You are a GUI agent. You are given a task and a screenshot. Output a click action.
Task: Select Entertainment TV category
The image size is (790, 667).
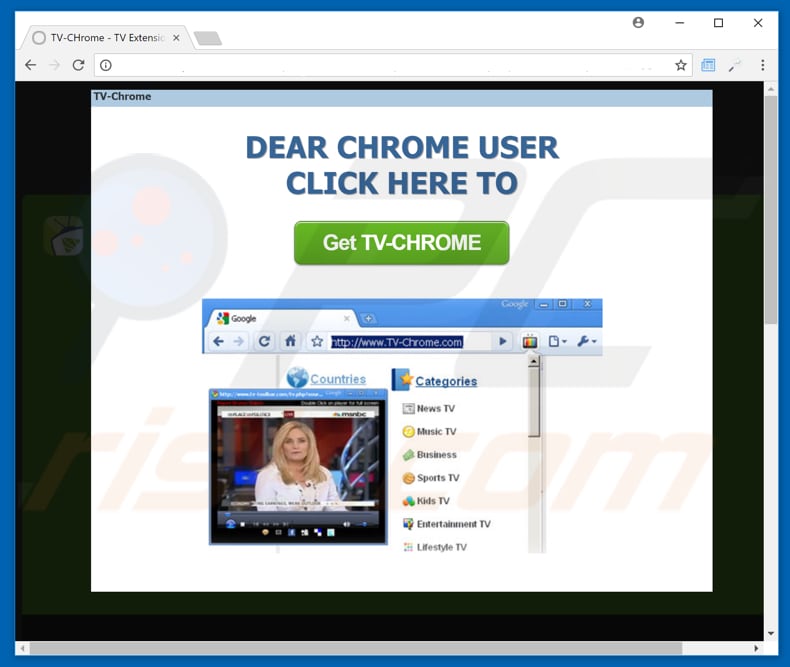pos(453,524)
